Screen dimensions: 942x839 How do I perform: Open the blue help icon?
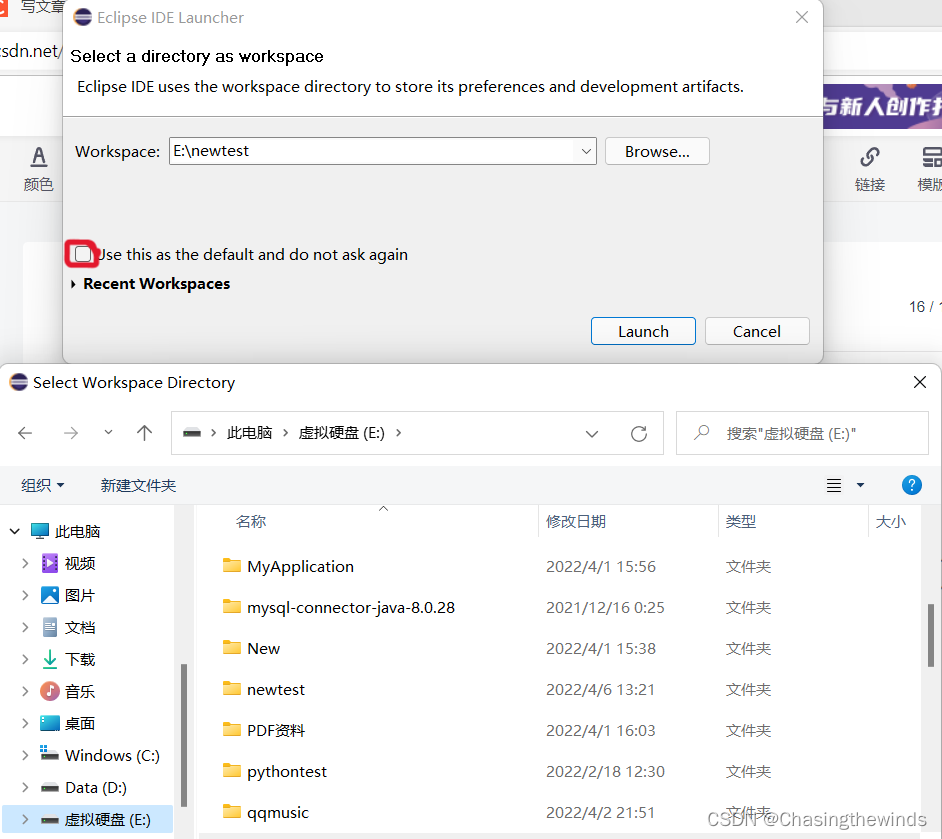pyautogui.click(x=911, y=485)
